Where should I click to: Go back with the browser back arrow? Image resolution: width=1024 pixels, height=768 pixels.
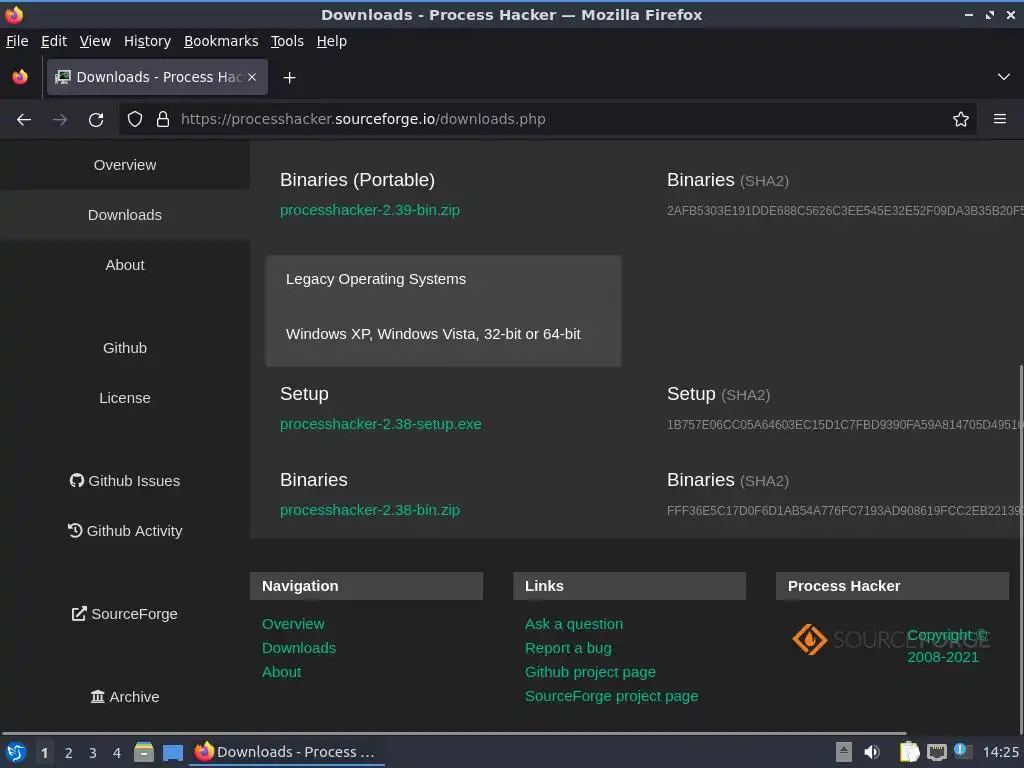[x=24, y=120]
